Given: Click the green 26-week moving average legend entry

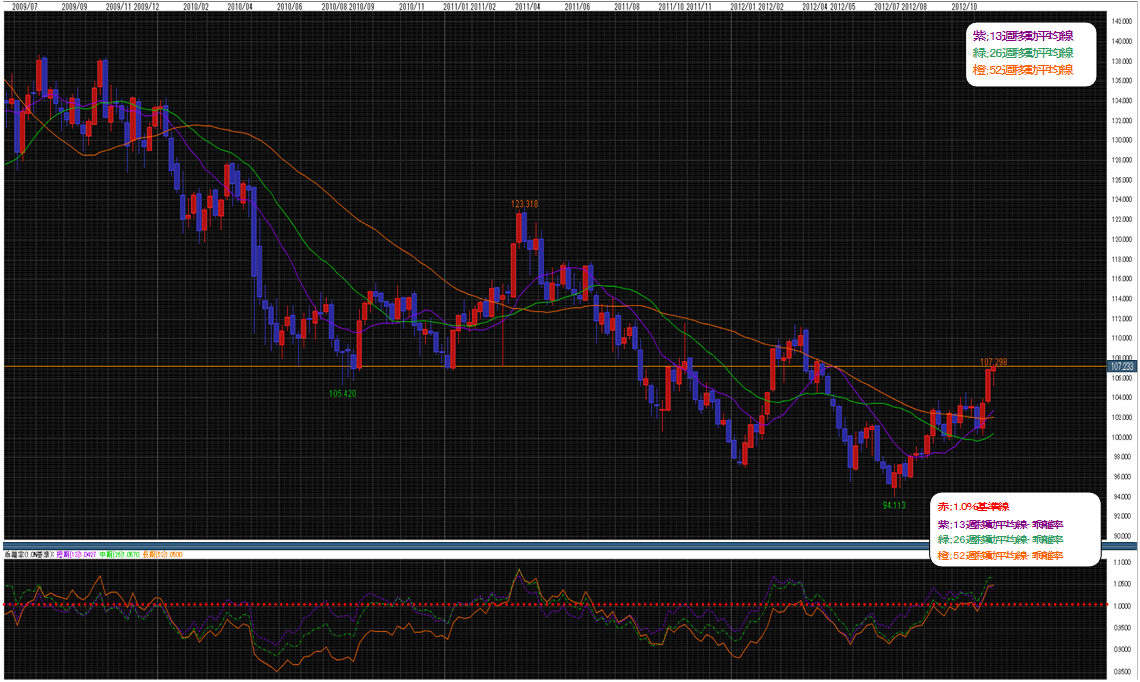Looking at the screenshot, I should pos(1022,53).
